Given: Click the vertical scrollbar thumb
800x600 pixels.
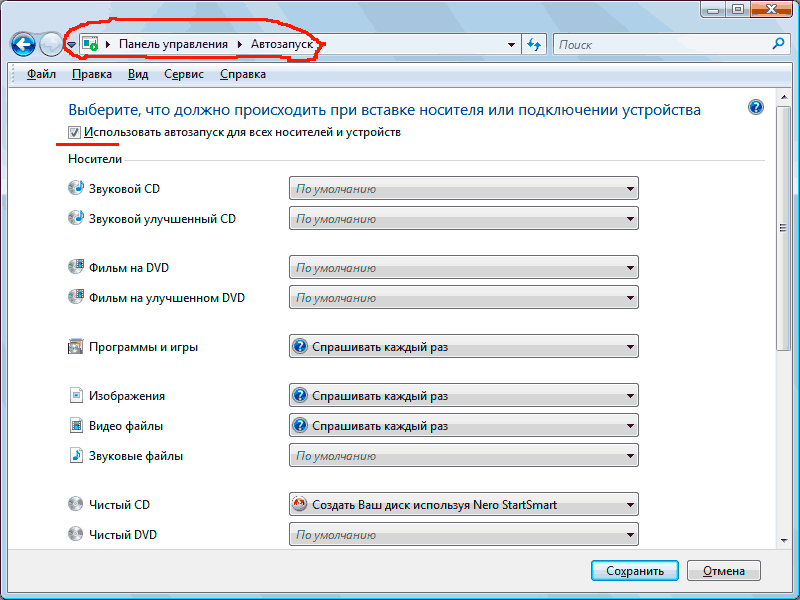Looking at the screenshot, I should pos(783,228).
